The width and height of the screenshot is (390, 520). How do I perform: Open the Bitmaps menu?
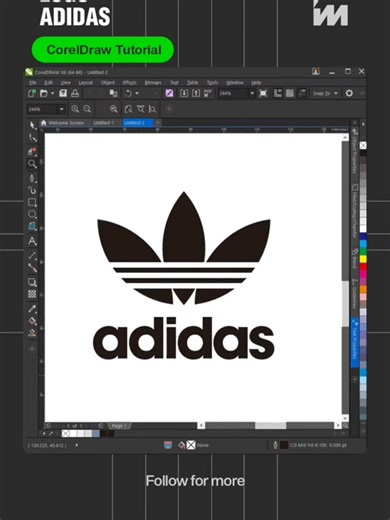pyautogui.click(x=153, y=82)
